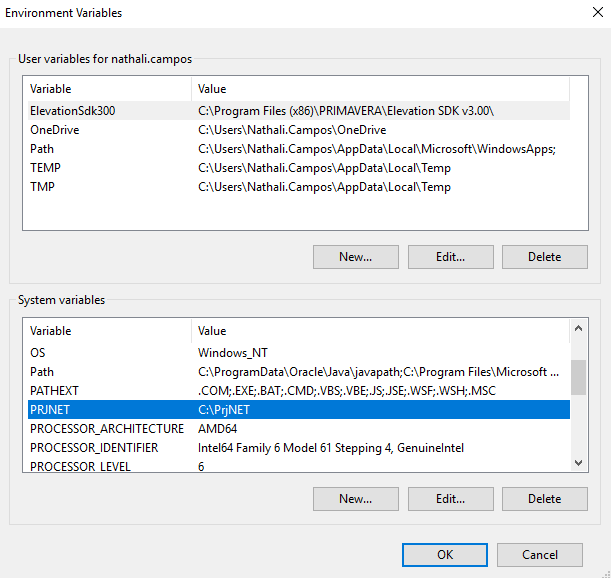The width and height of the screenshot is (611, 578).
Task: Dismiss dialog with Cancel button
Action: (x=540, y=555)
